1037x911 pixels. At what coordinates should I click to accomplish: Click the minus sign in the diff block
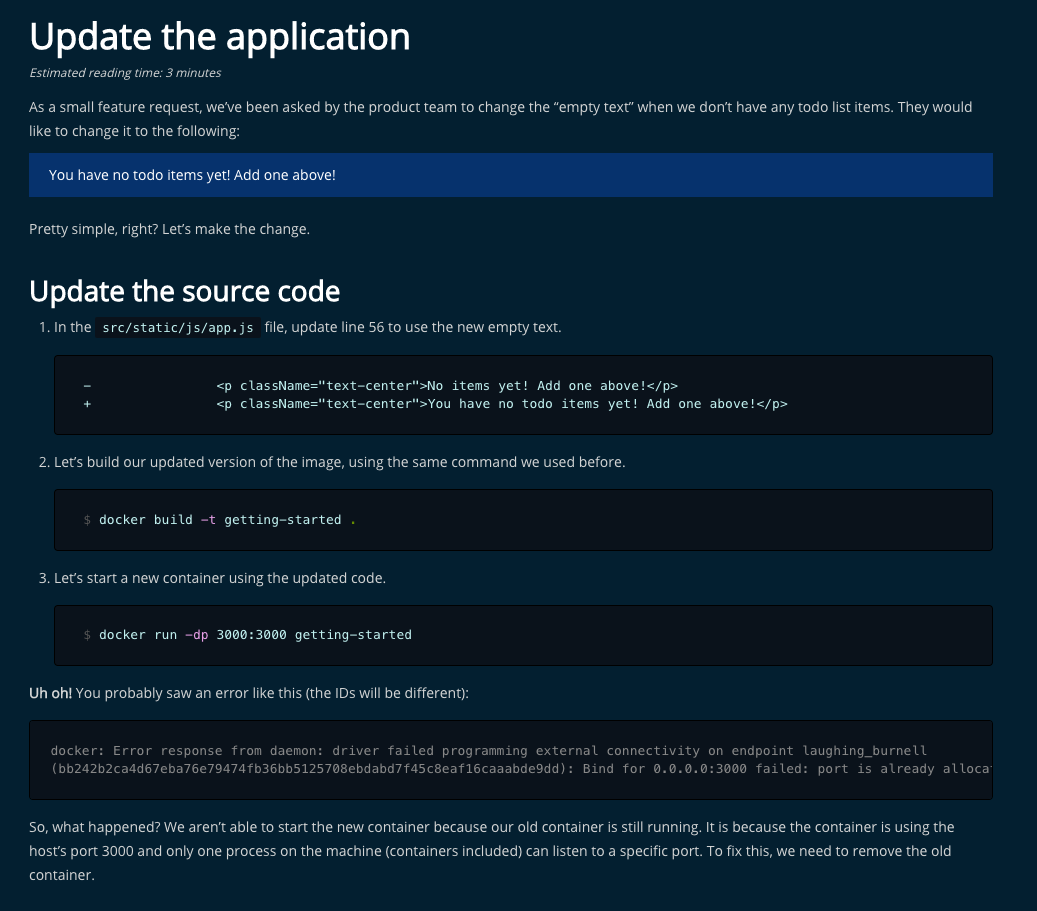point(87,386)
